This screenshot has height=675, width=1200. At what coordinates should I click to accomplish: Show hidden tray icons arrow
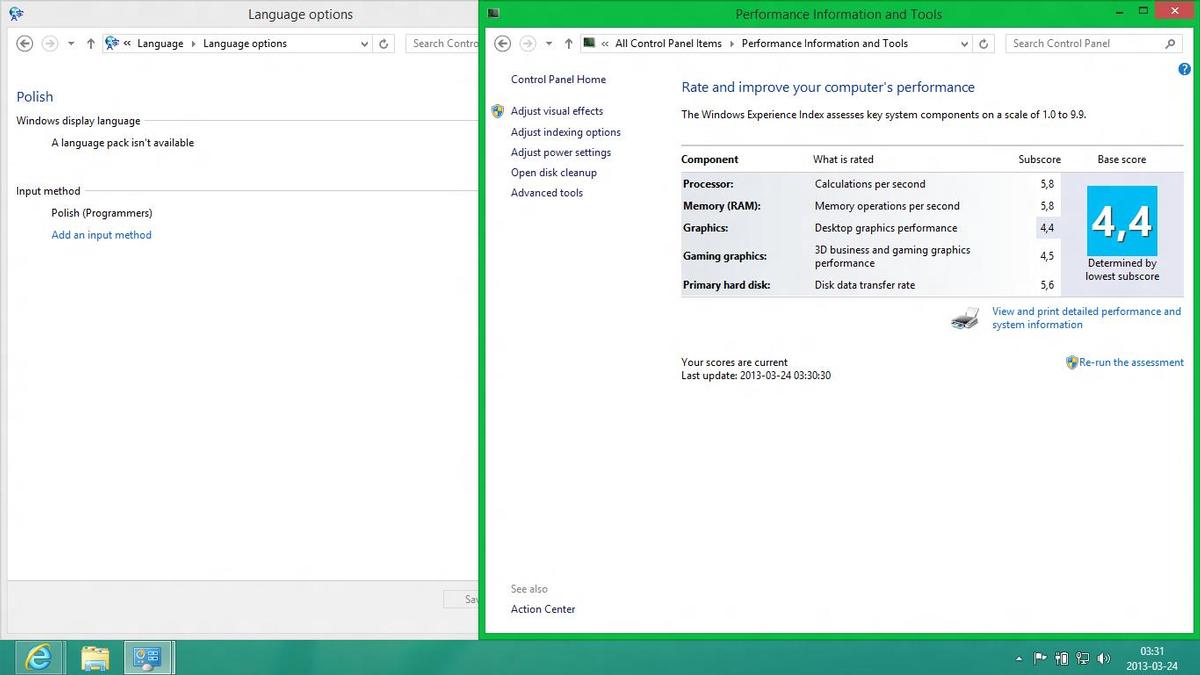pos(1019,658)
